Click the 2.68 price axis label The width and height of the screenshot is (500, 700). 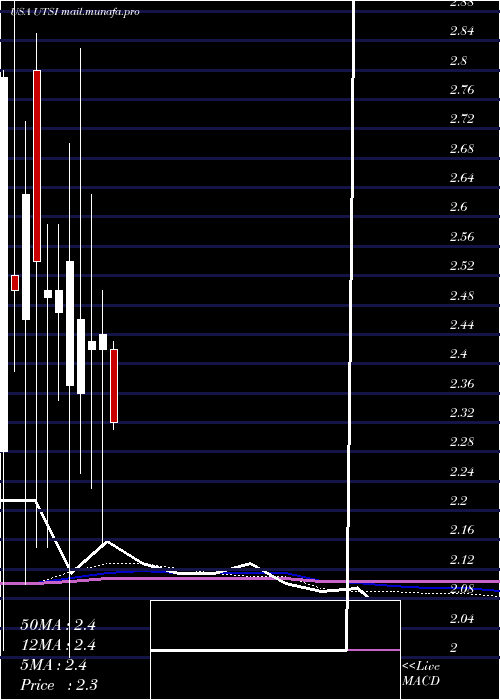coord(462,149)
